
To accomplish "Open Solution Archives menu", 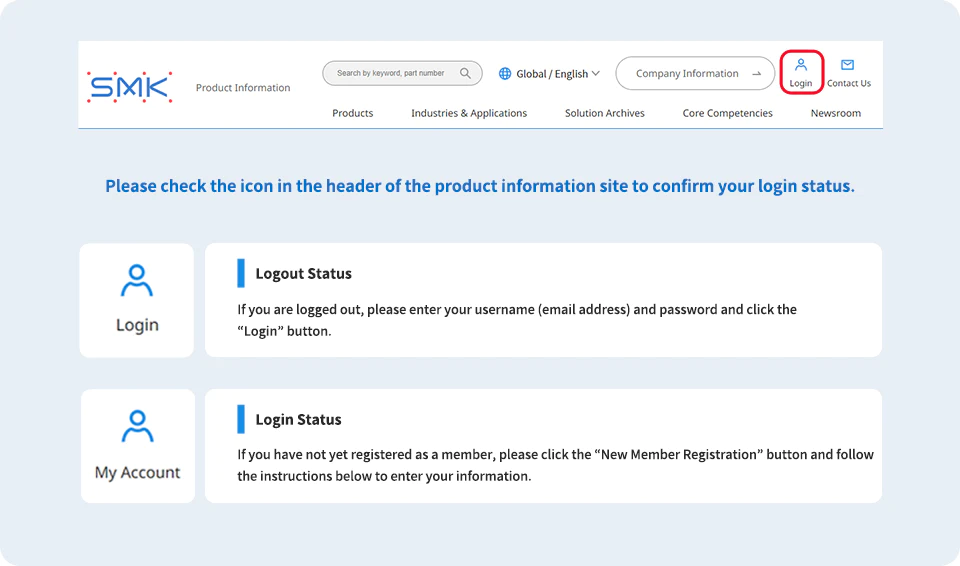I will click(604, 113).
